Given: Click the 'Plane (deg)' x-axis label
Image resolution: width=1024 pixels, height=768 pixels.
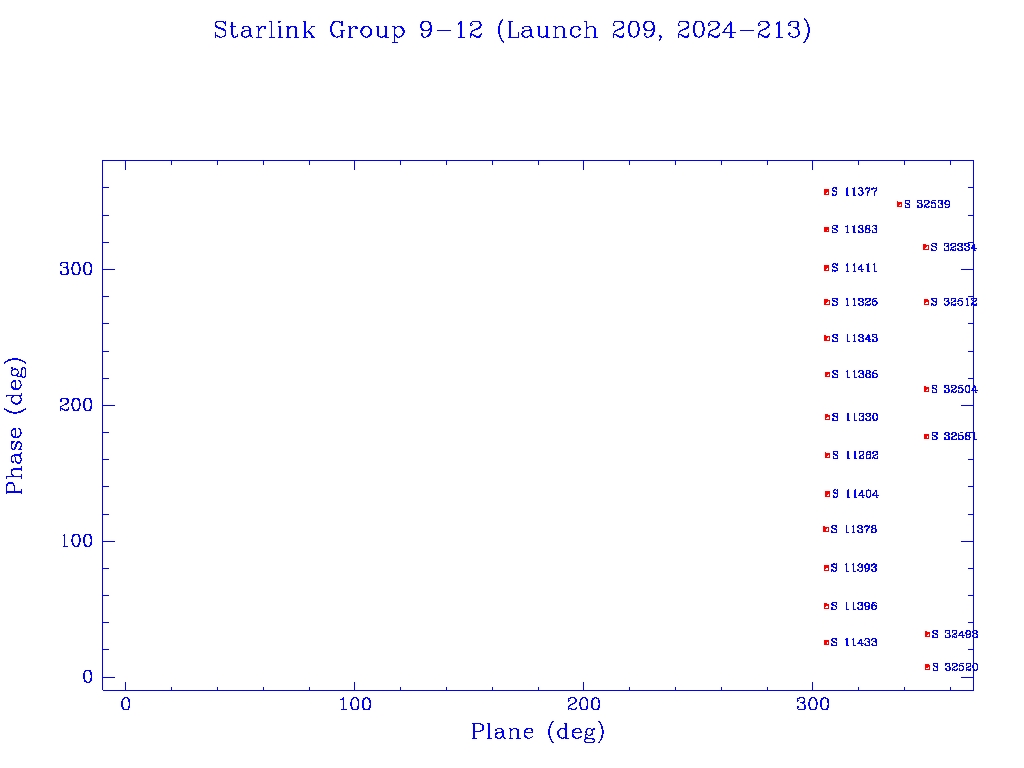Looking at the screenshot, I should tap(538, 732).
